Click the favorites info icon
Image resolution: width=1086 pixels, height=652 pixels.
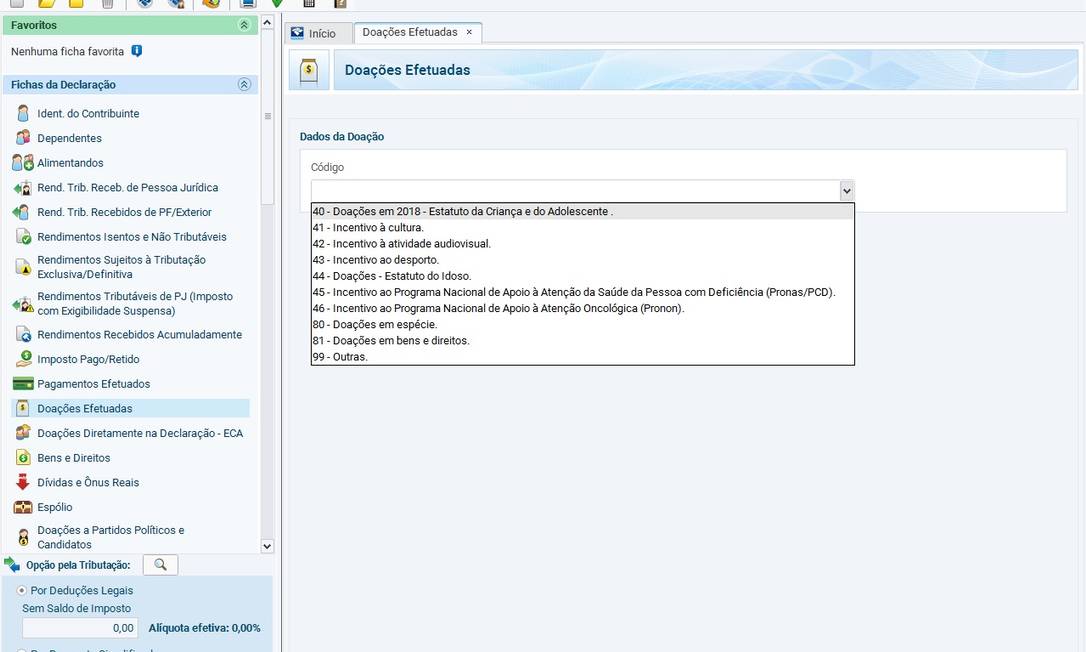137,51
